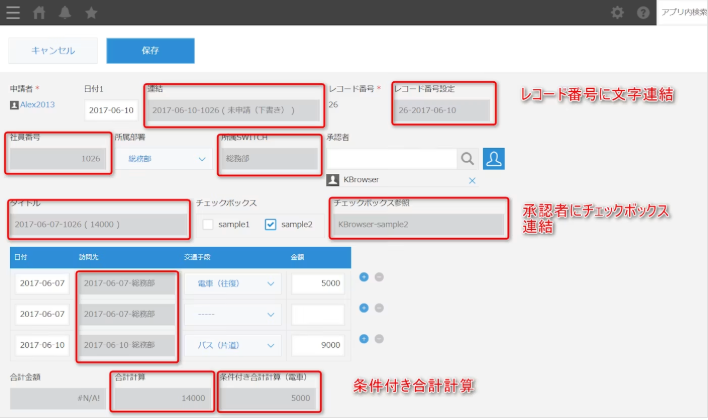Open the help question mark icon

pyautogui.click(x=643, y=12)
